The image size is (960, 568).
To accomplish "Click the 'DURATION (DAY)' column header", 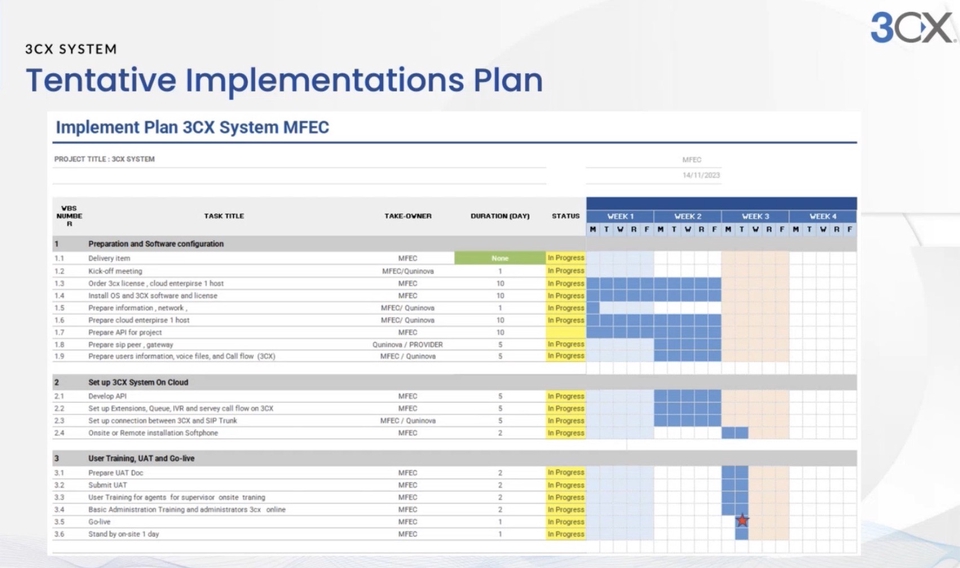I will tap(500, 216).
